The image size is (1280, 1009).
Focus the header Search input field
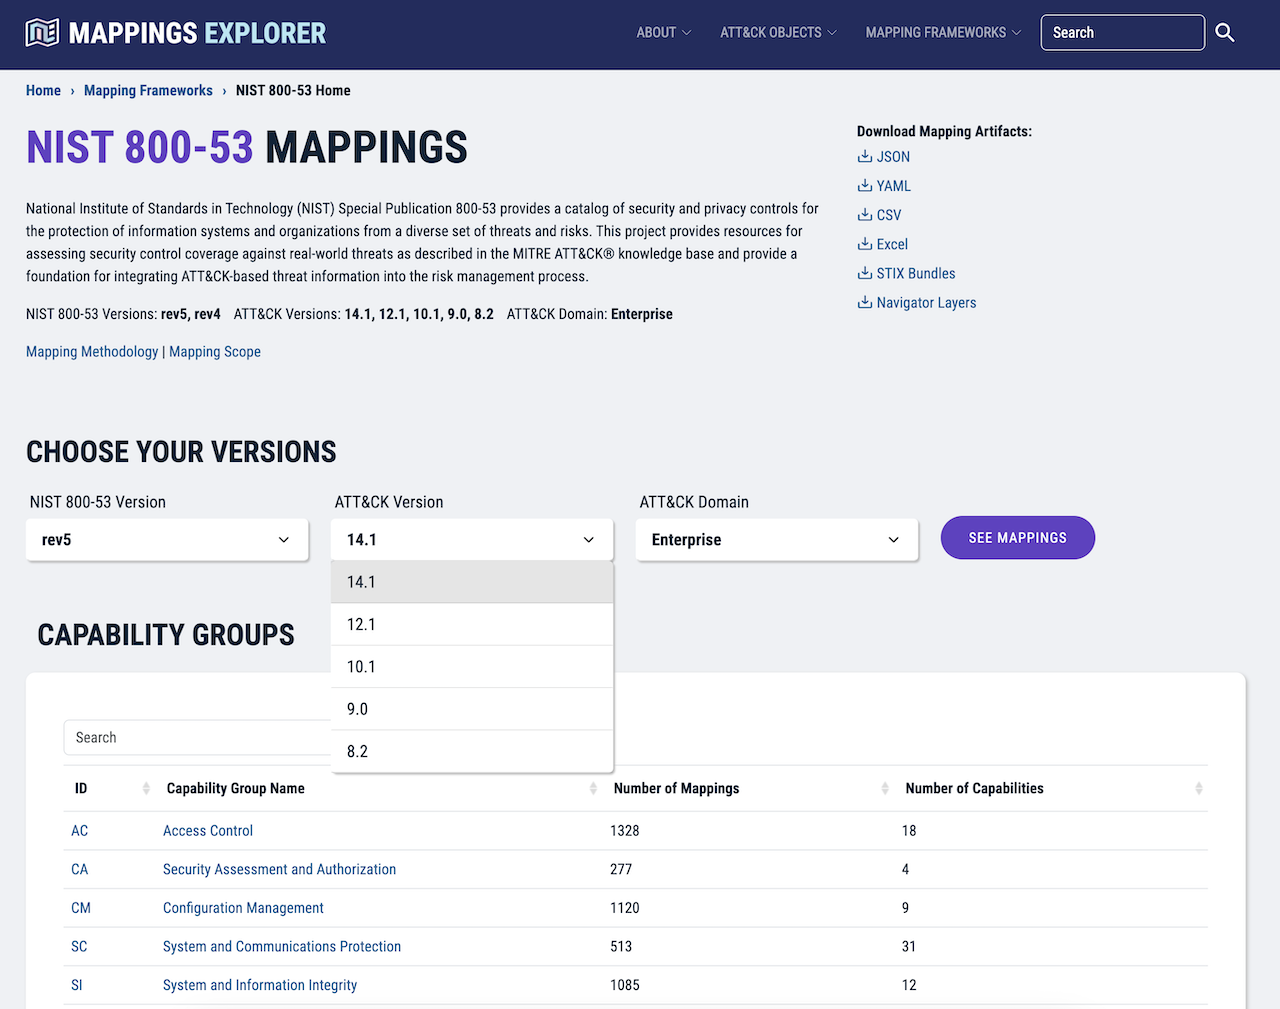tap(1121, 33)
